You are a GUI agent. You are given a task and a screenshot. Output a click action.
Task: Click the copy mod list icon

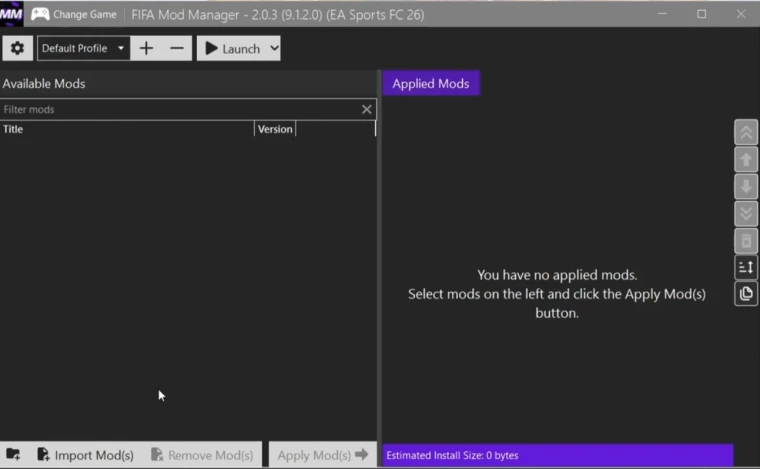pyautogui.click(x=746, y=294)
